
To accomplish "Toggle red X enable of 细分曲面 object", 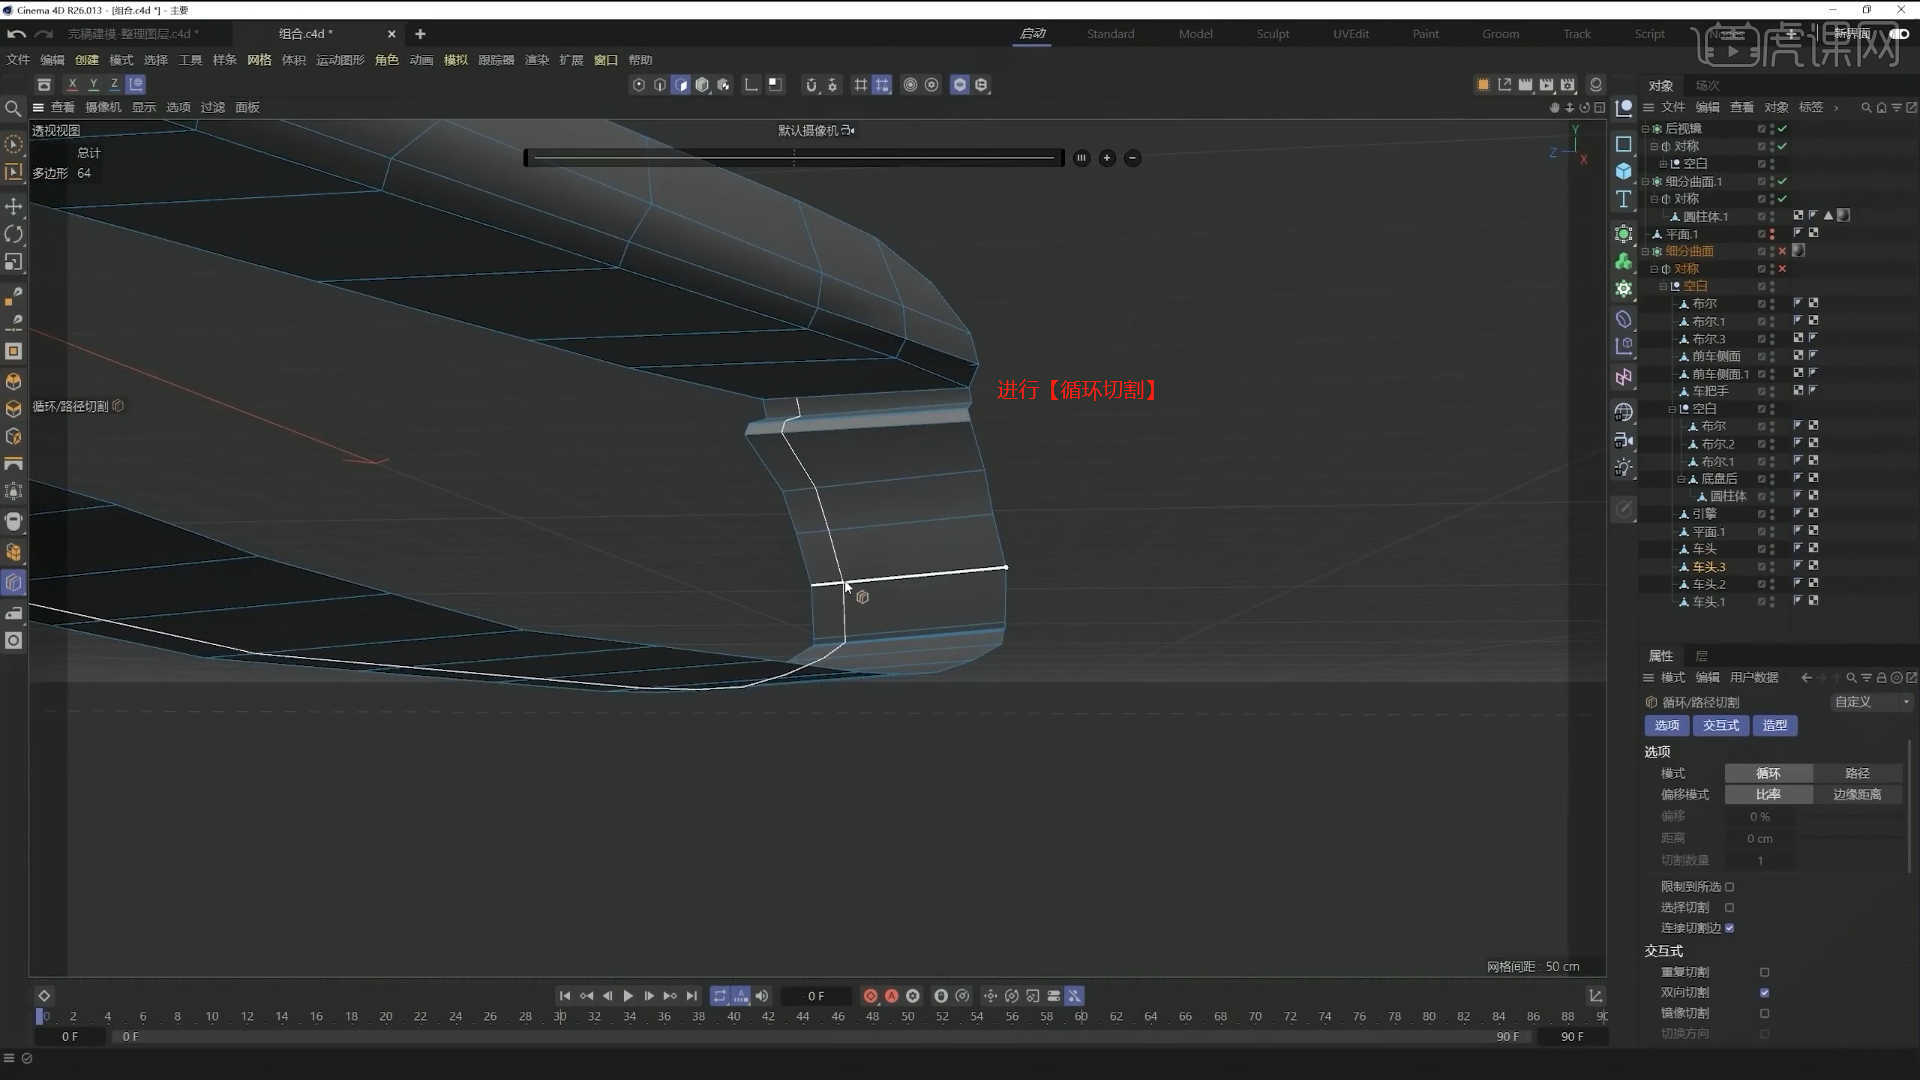I will 1782,251.
